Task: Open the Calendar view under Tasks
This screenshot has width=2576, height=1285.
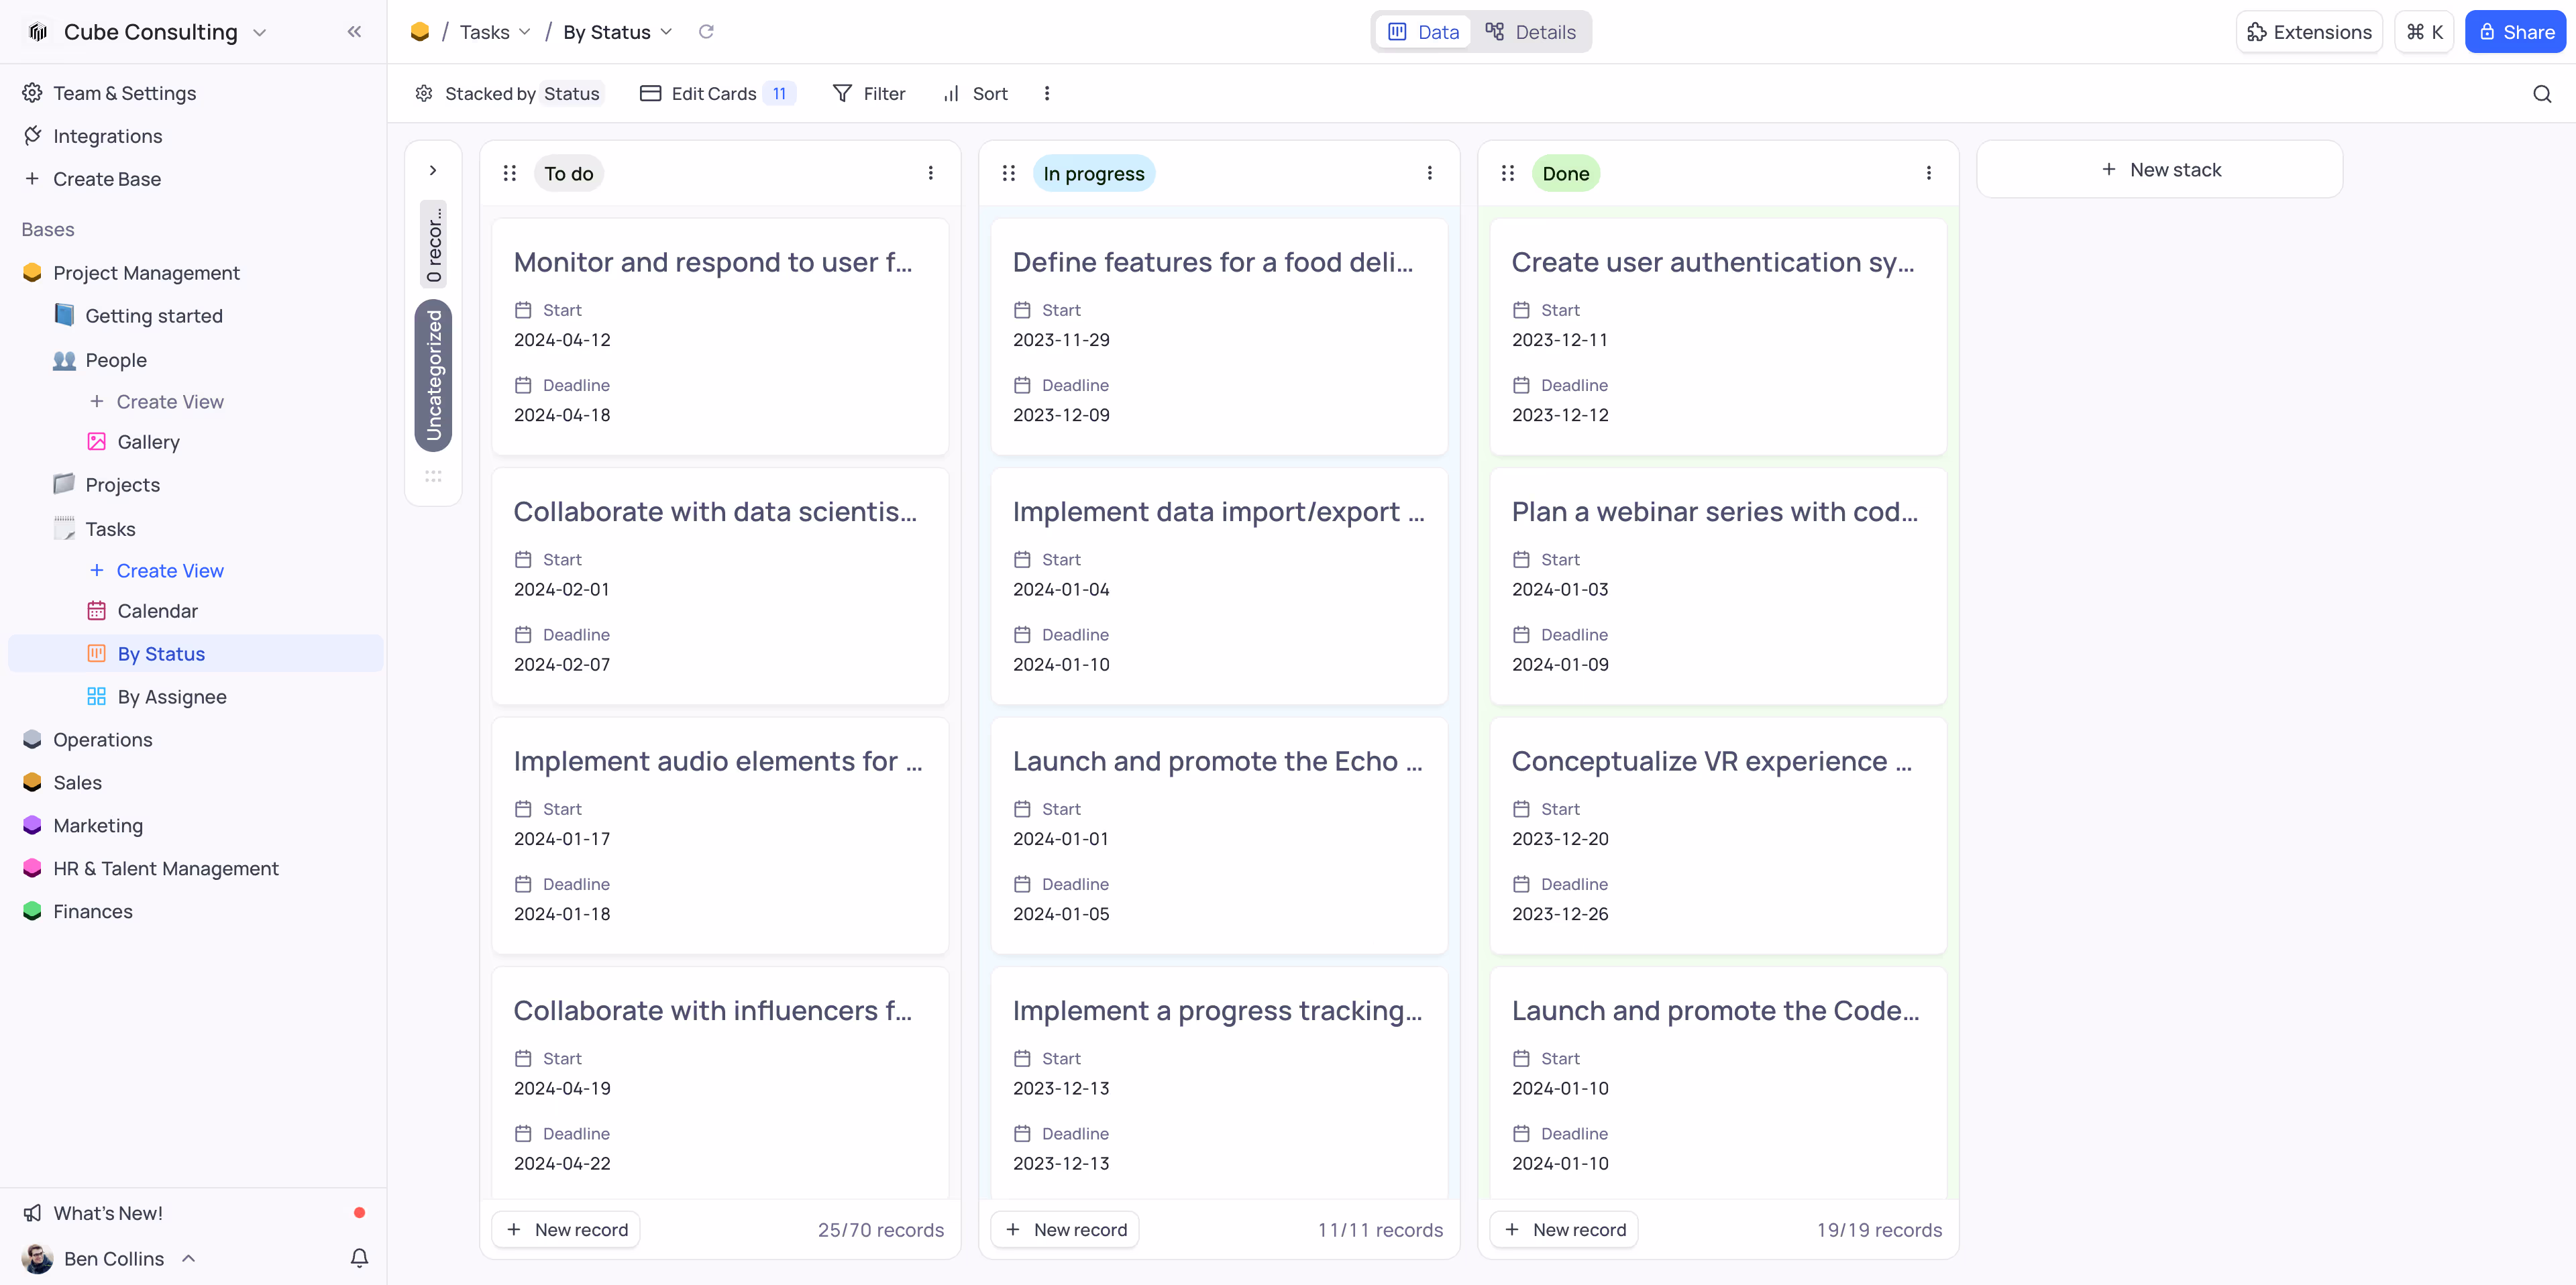Action: (x=157, y=611)
